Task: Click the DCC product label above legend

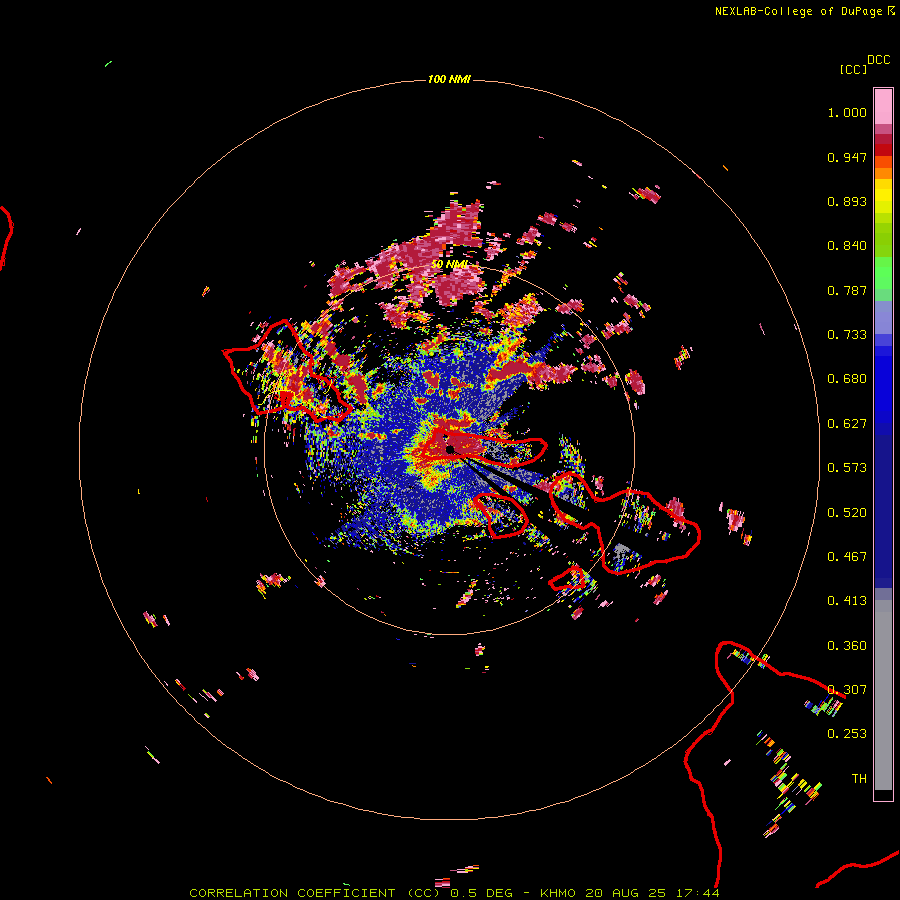Action: point(879,60)
